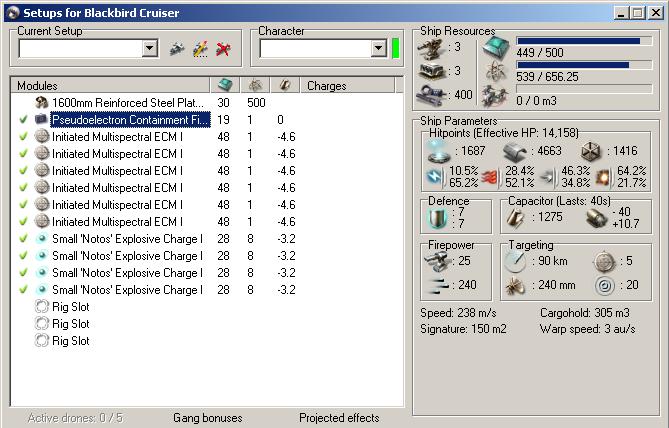This screenshot has height=428, width=669.
Task: Click the max locked targets icon beside 20
Action: tap(605, 285)
